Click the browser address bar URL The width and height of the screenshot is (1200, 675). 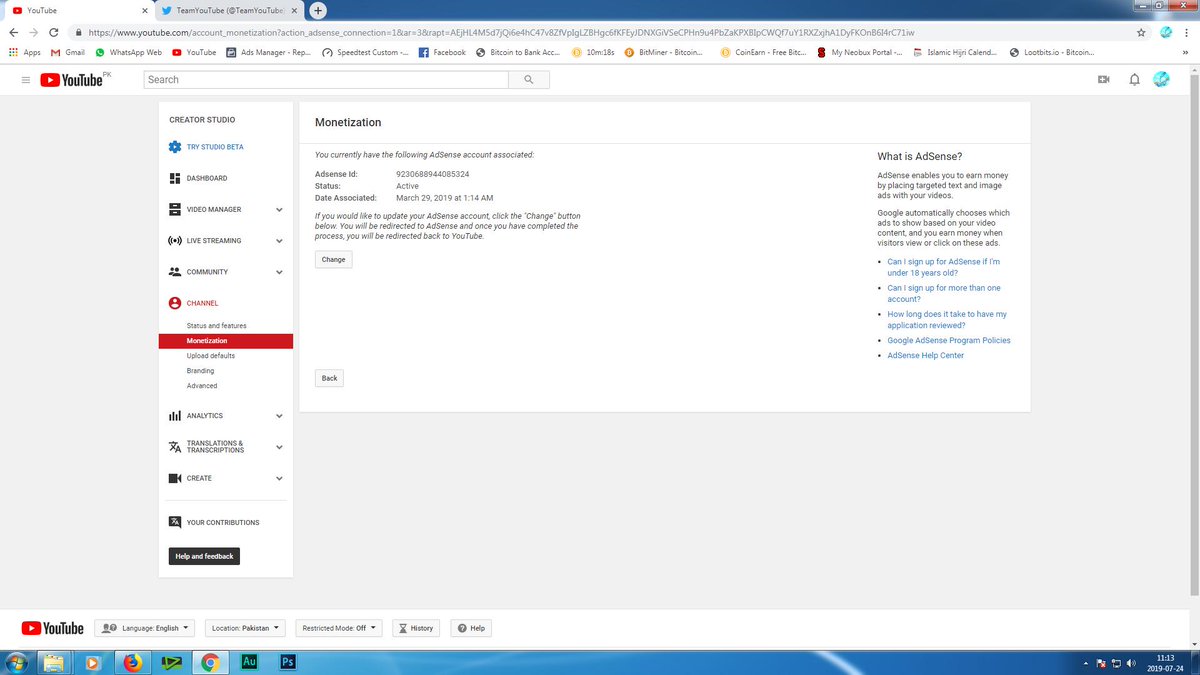(500, 32)
